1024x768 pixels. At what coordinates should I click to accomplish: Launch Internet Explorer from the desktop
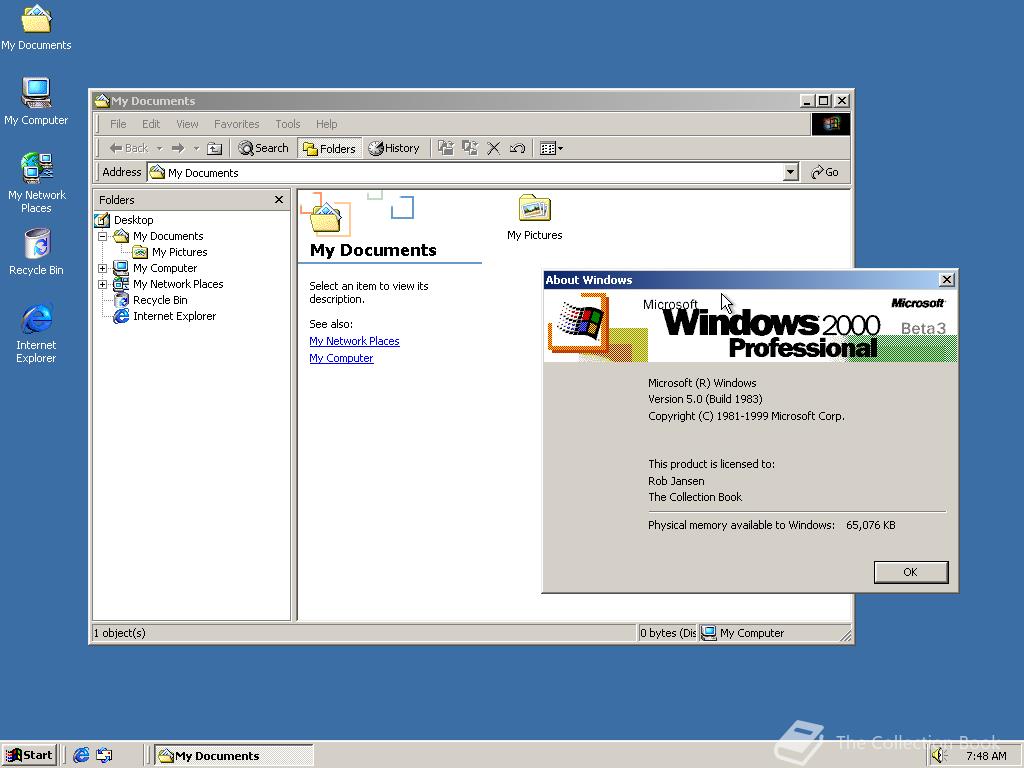36,332
